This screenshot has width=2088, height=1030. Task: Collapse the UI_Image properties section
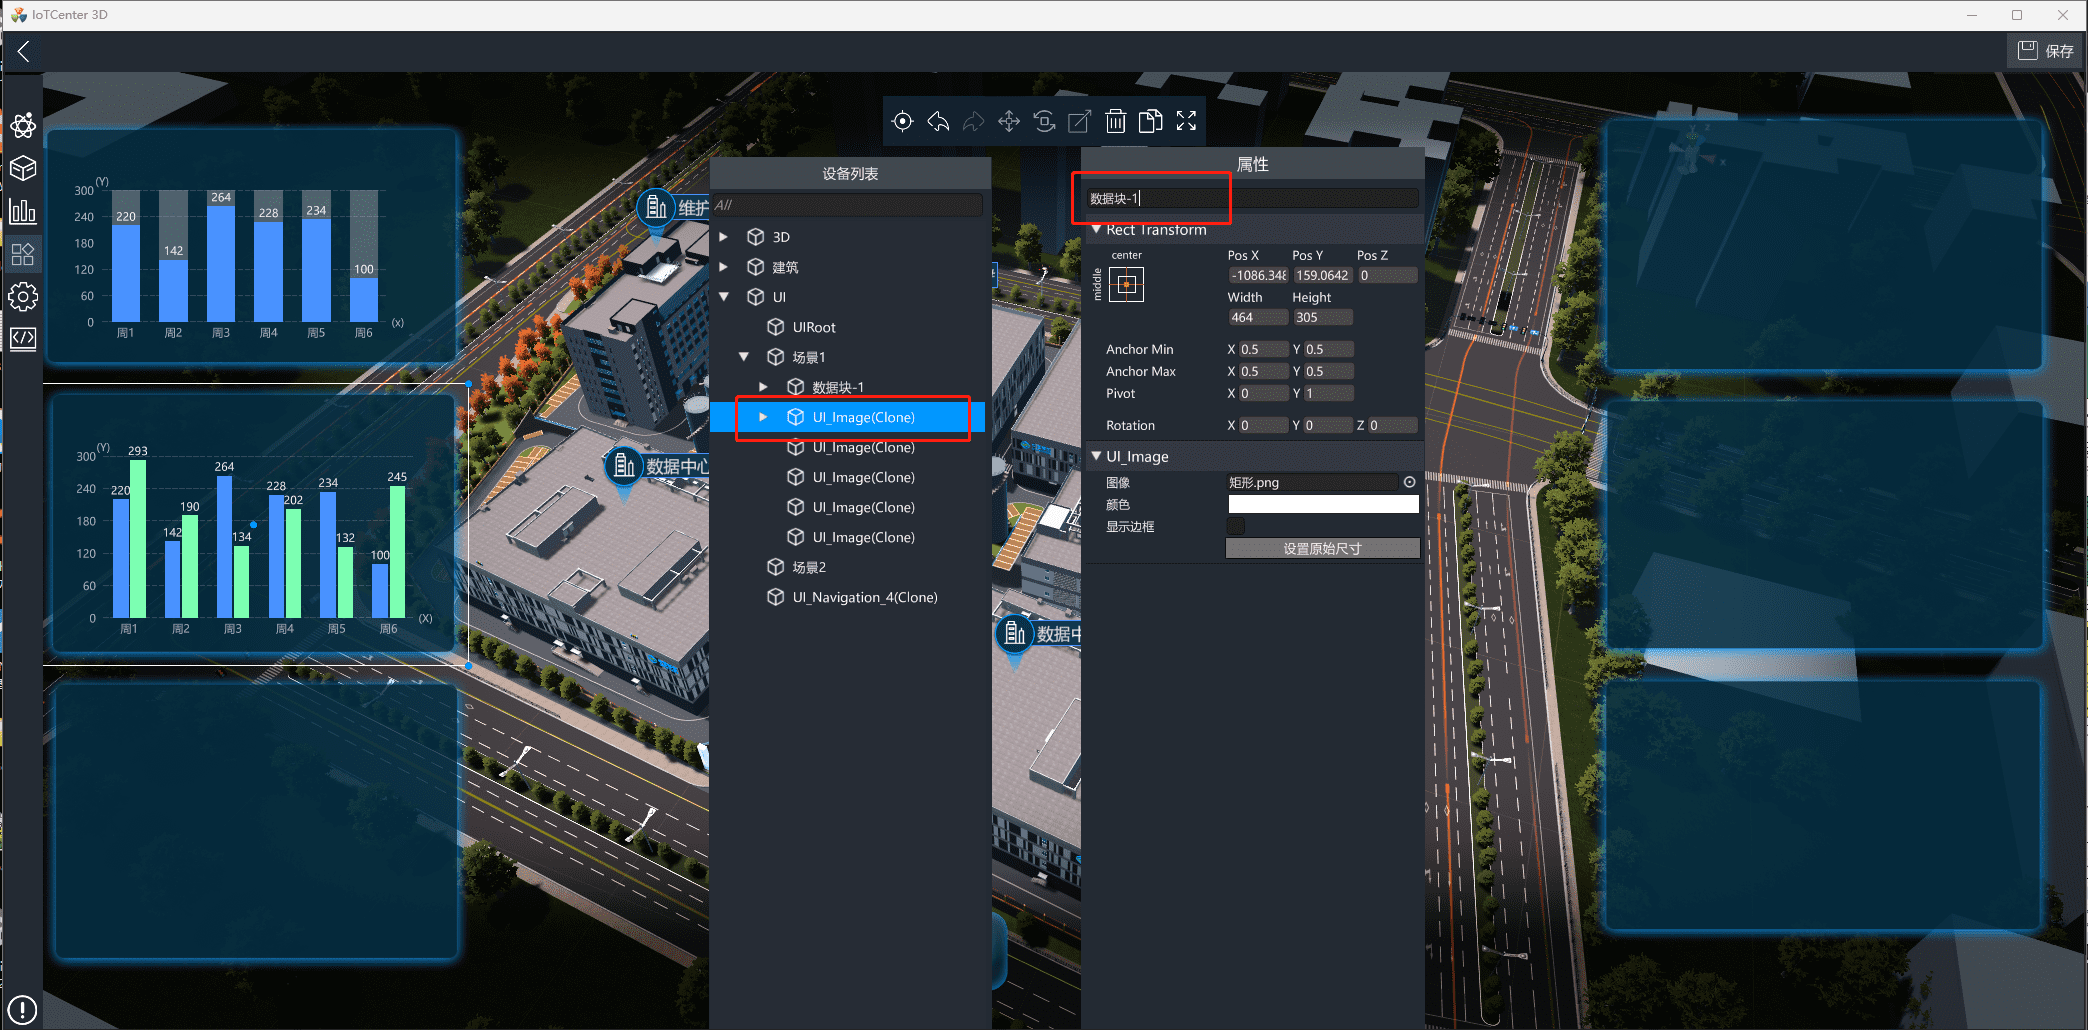pos(1096,456)
